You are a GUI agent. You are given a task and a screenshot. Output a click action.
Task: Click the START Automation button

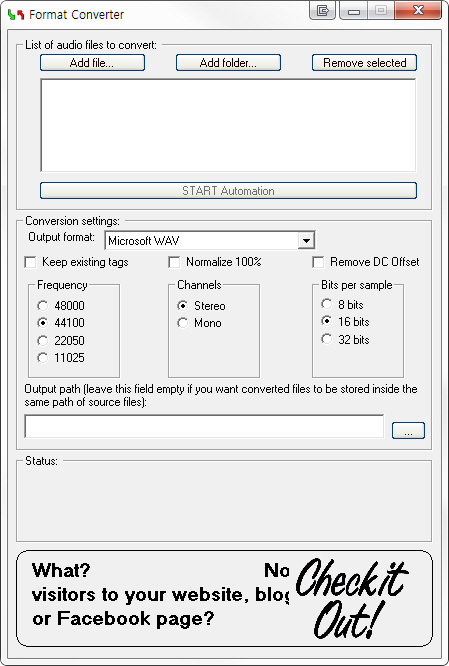(228, 191)
